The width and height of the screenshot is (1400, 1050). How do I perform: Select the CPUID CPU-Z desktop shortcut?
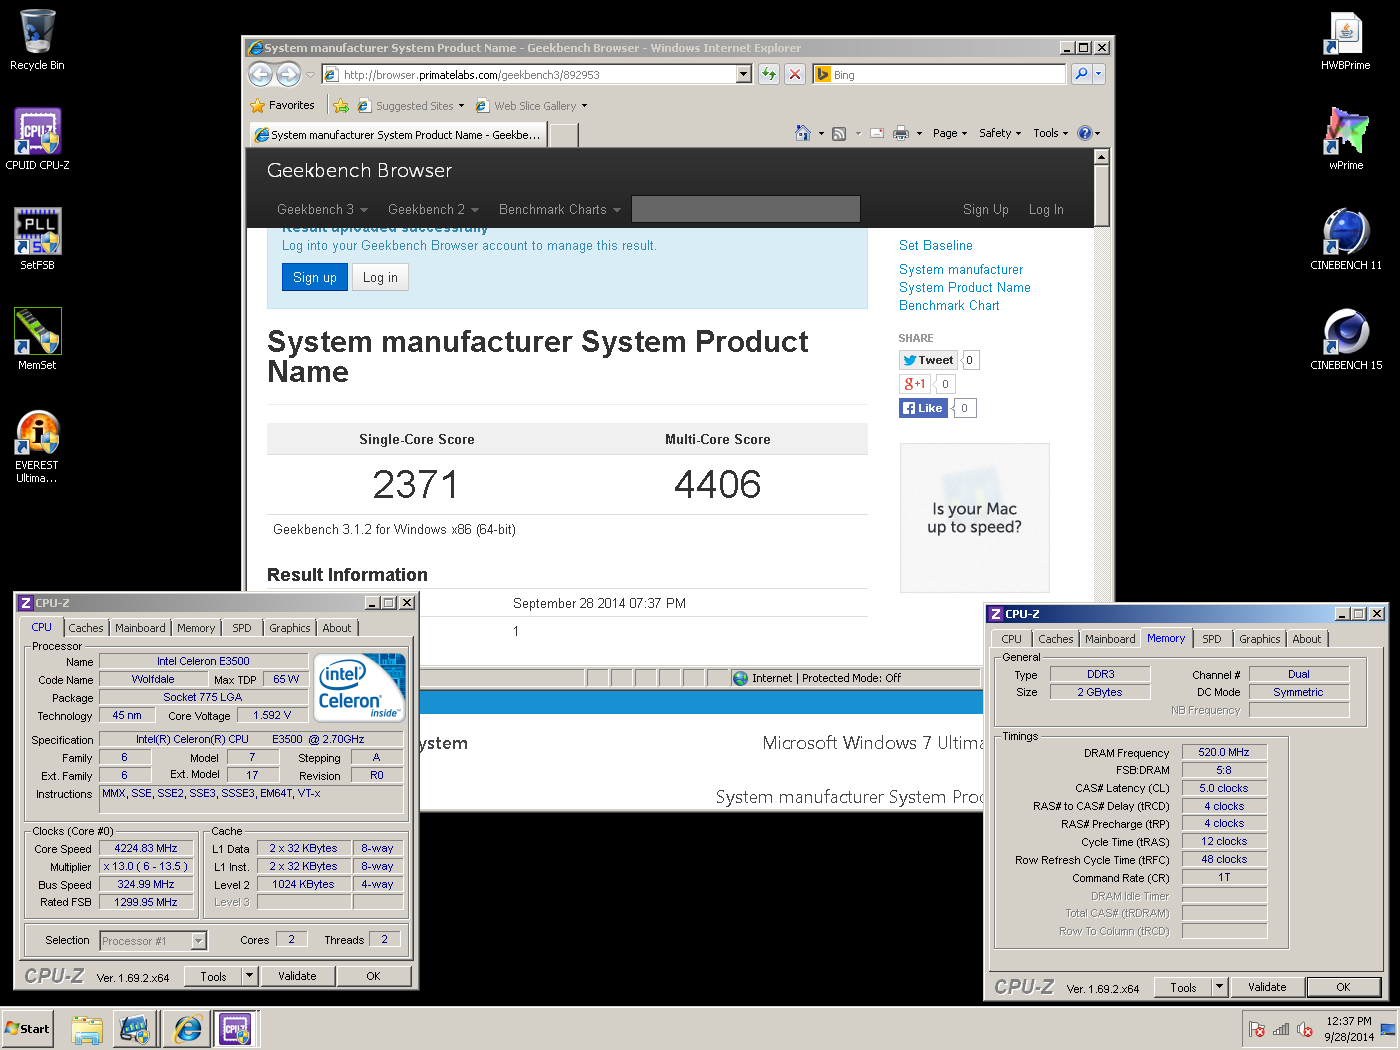pos(37,140)
